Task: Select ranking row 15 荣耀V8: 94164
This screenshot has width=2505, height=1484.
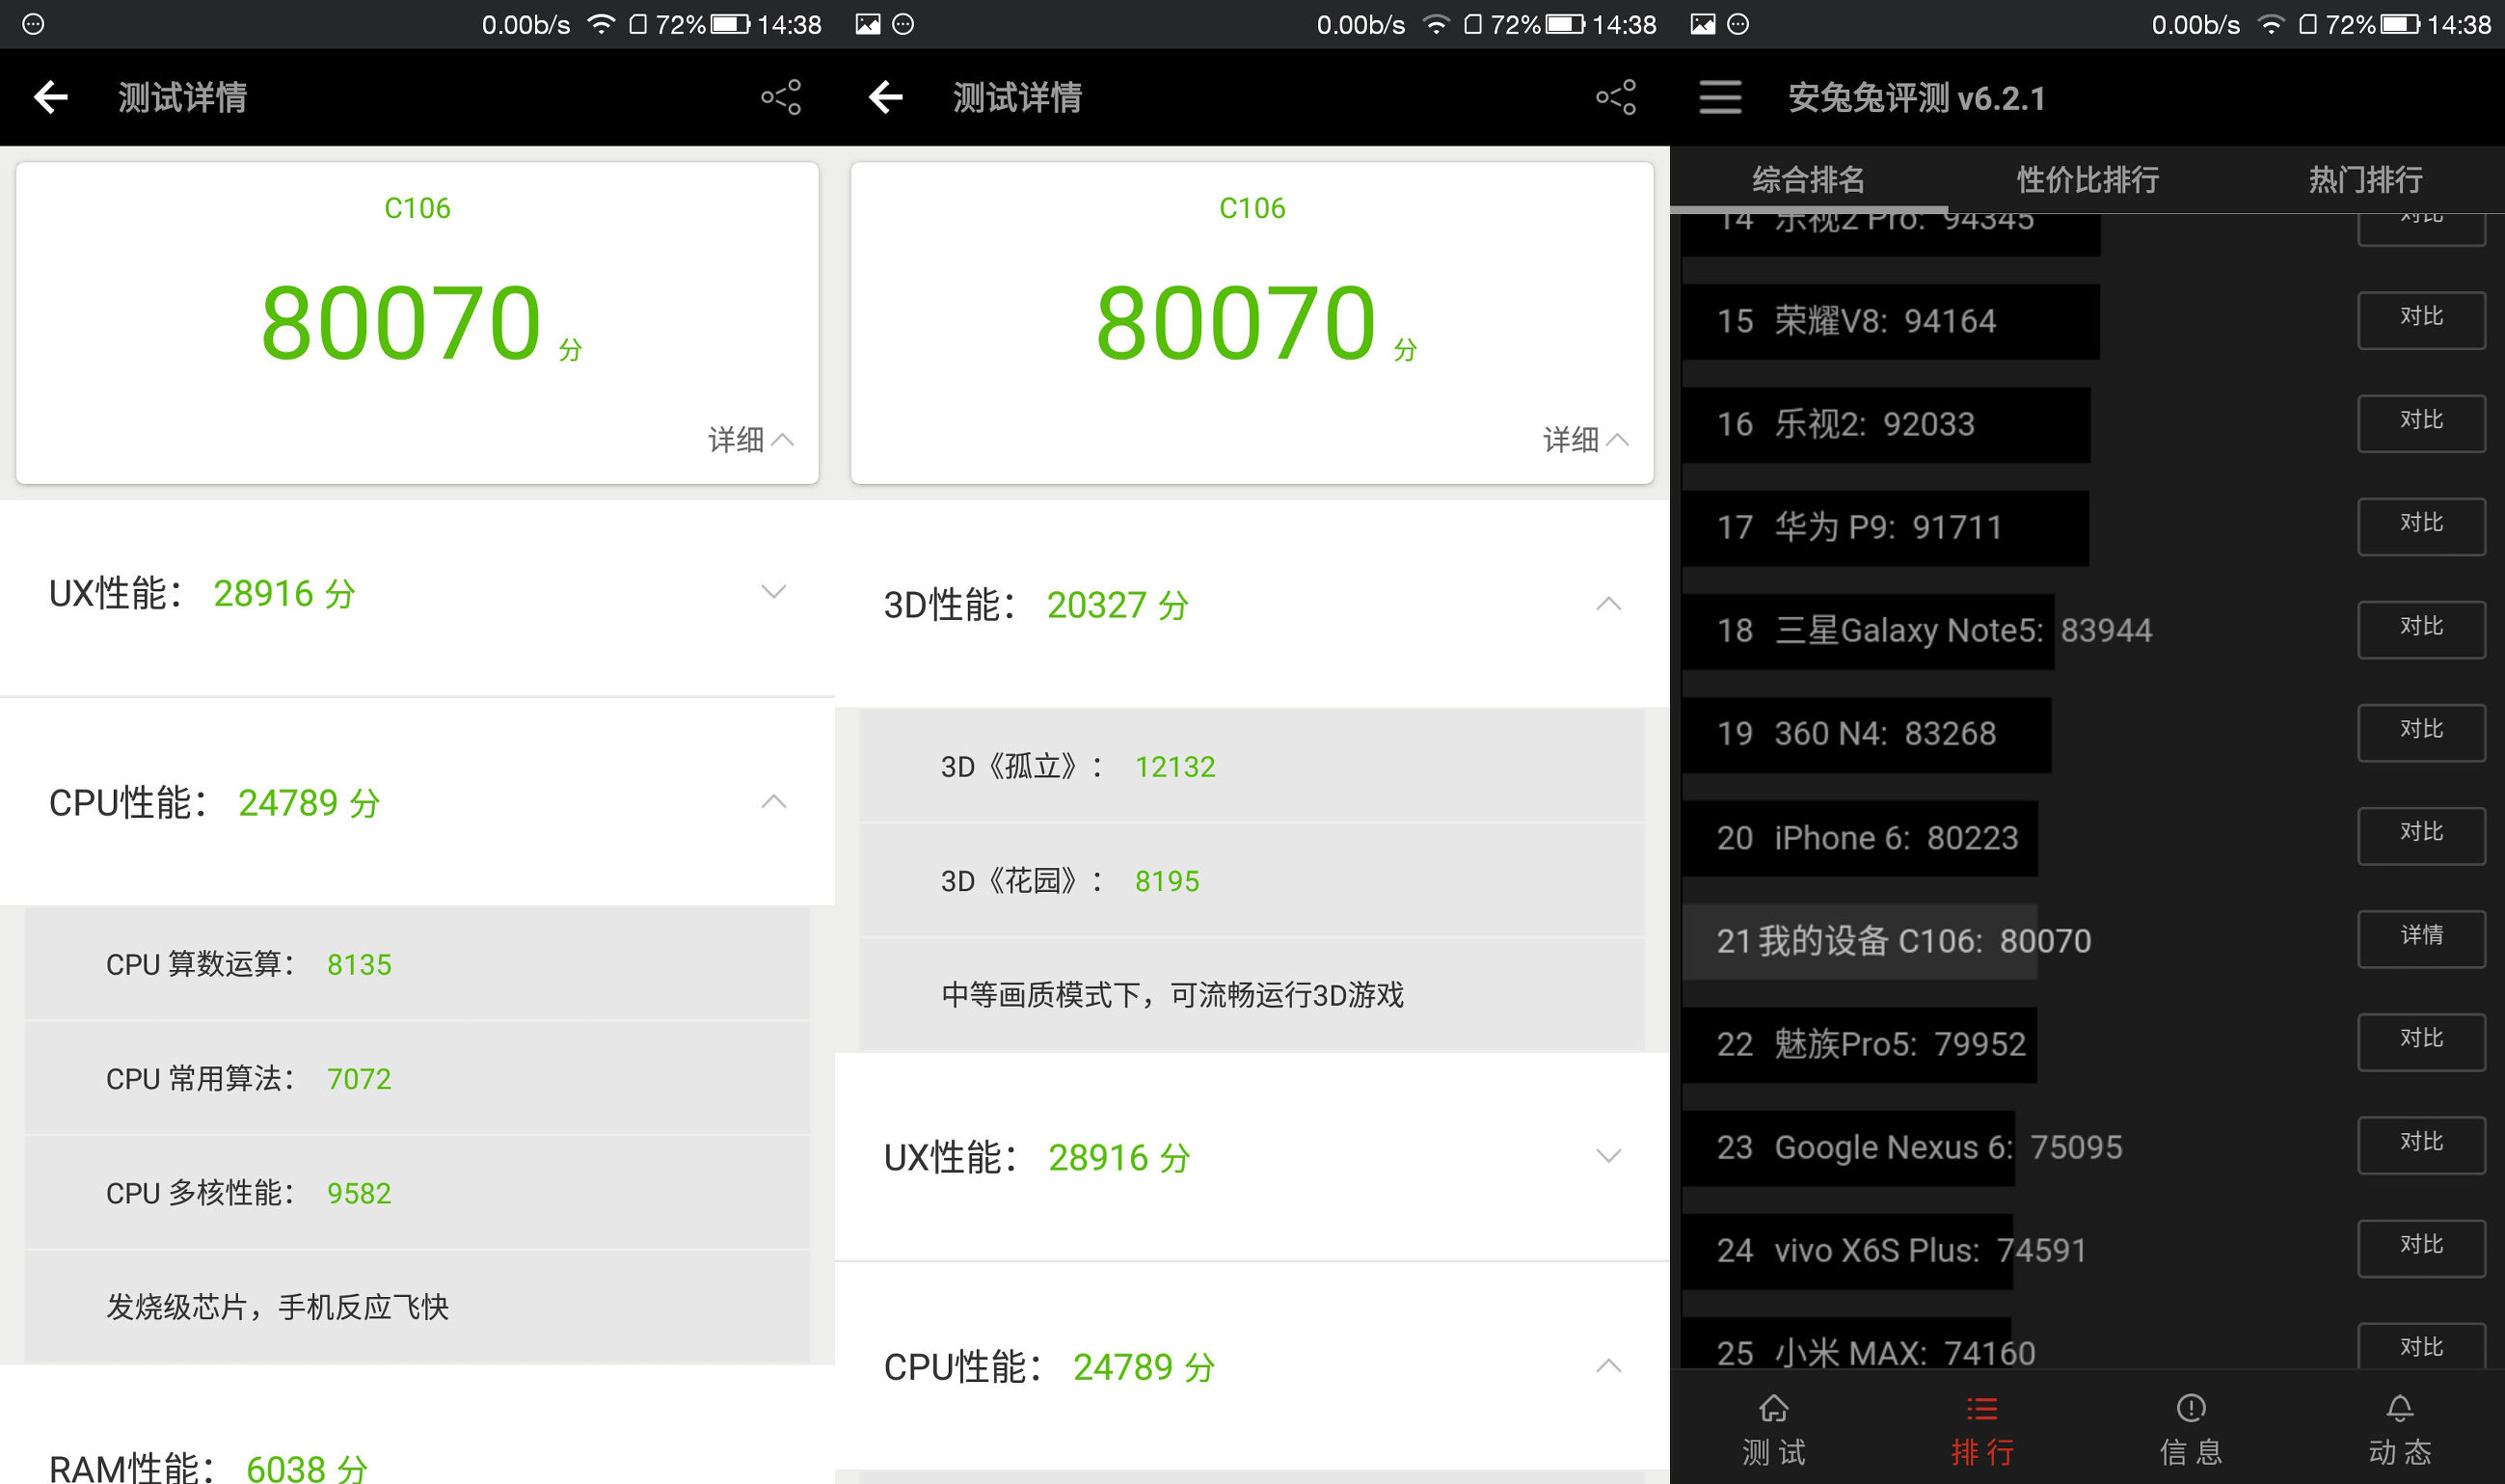Action: [x=1891, y=321]
